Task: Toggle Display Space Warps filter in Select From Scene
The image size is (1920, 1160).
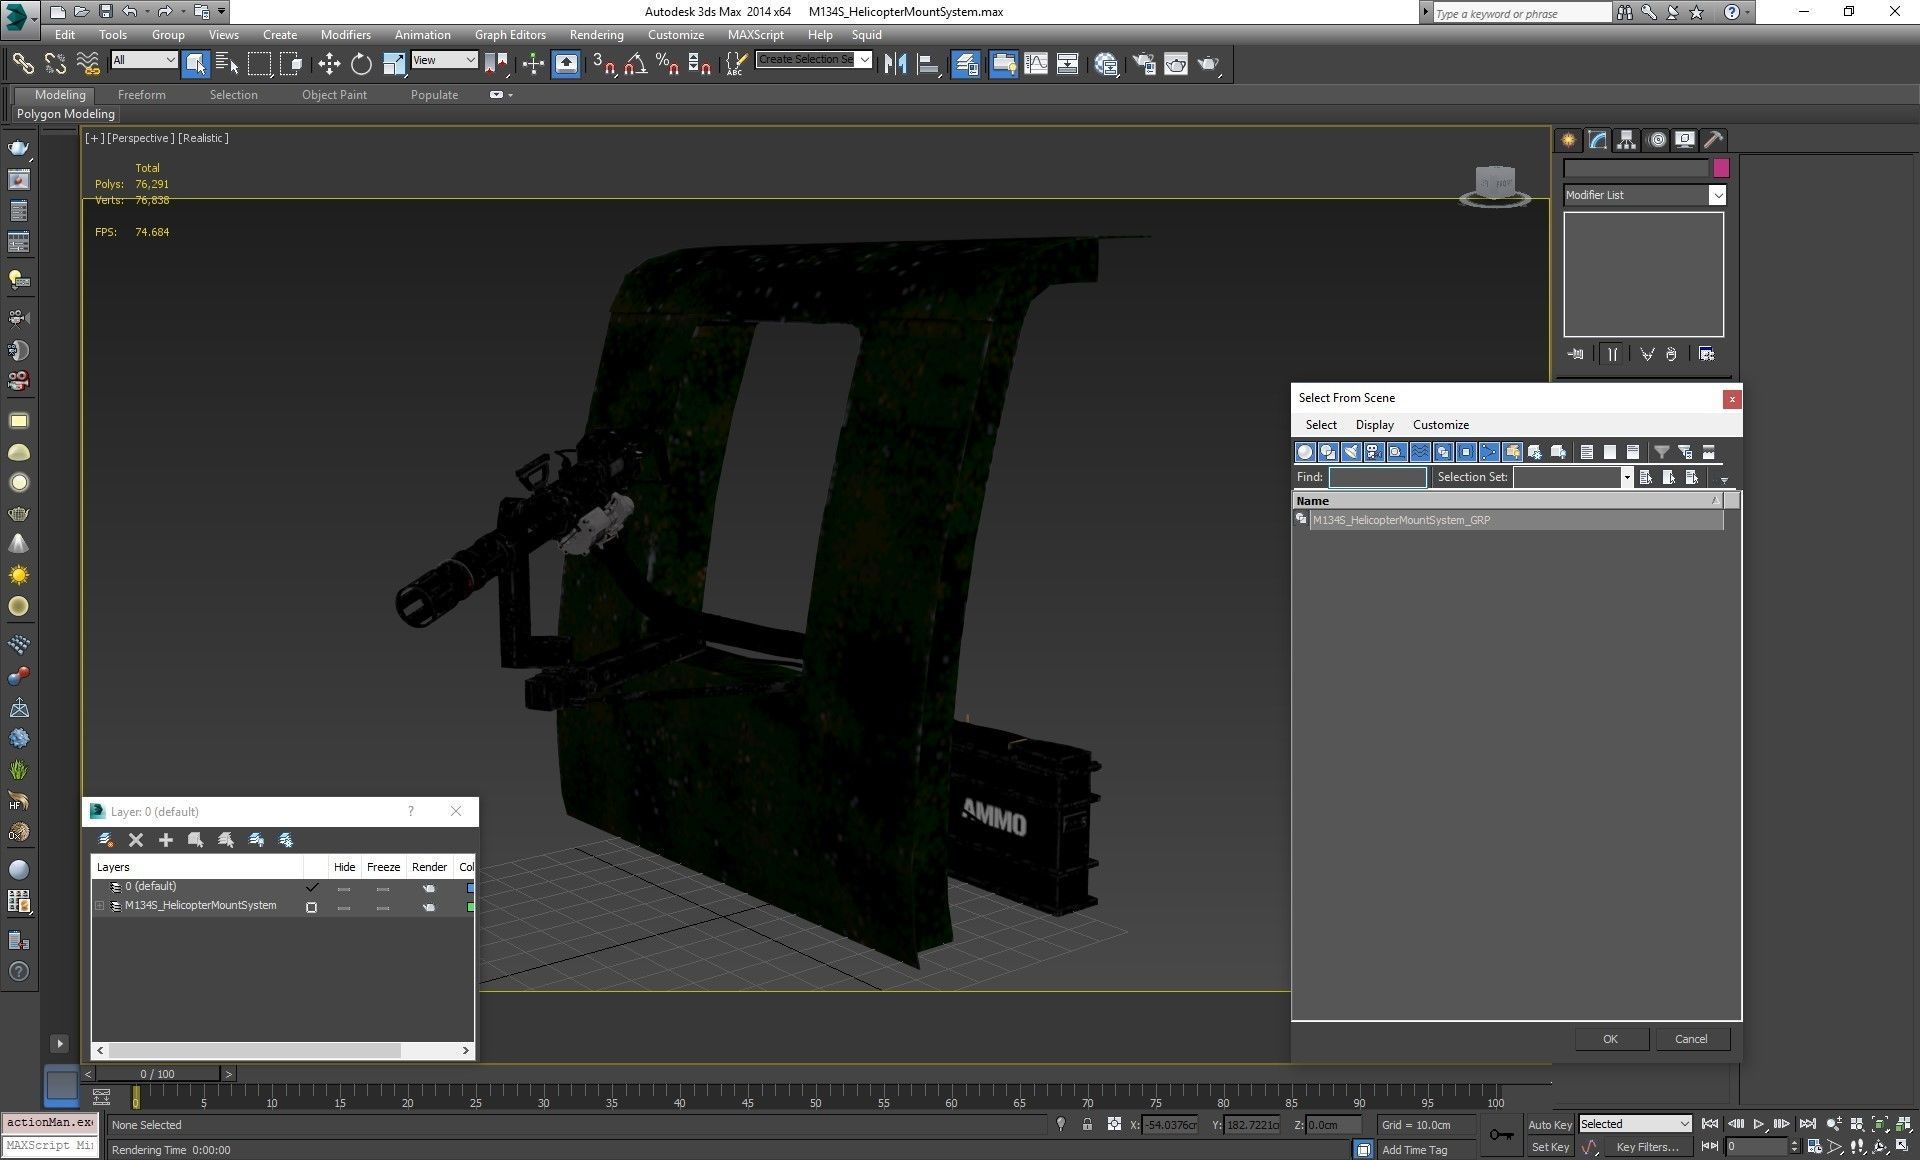Action: coord(1420,452)
